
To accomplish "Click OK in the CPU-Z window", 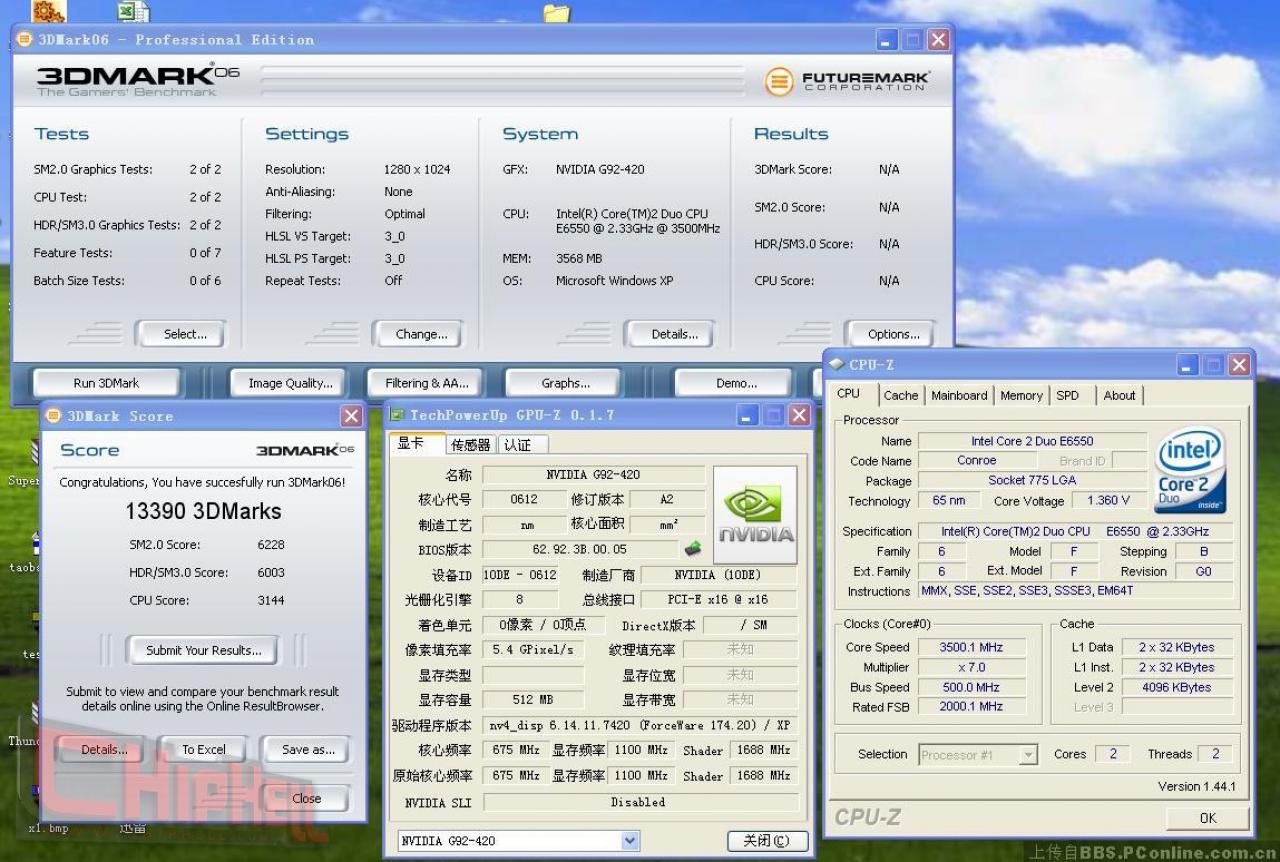I will pyautogui.click(x=1207, y=818).
